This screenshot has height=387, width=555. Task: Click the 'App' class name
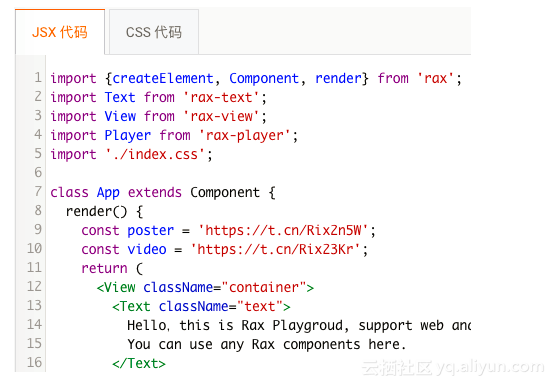point(108,193)
